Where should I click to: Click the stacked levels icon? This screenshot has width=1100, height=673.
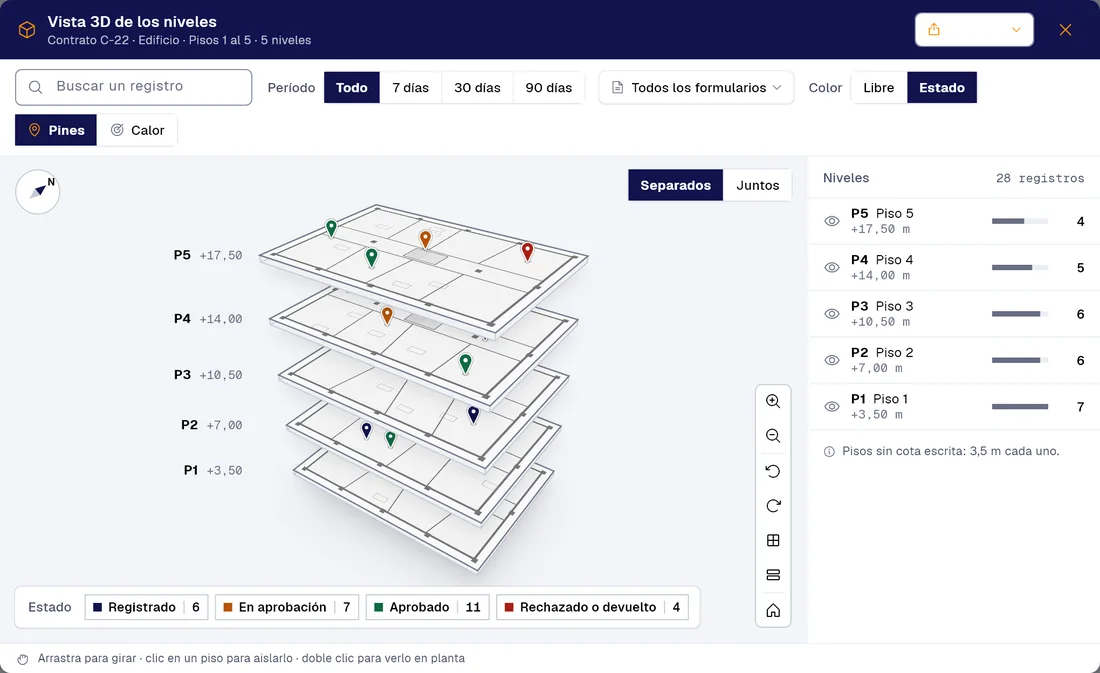tap(773, 575)
